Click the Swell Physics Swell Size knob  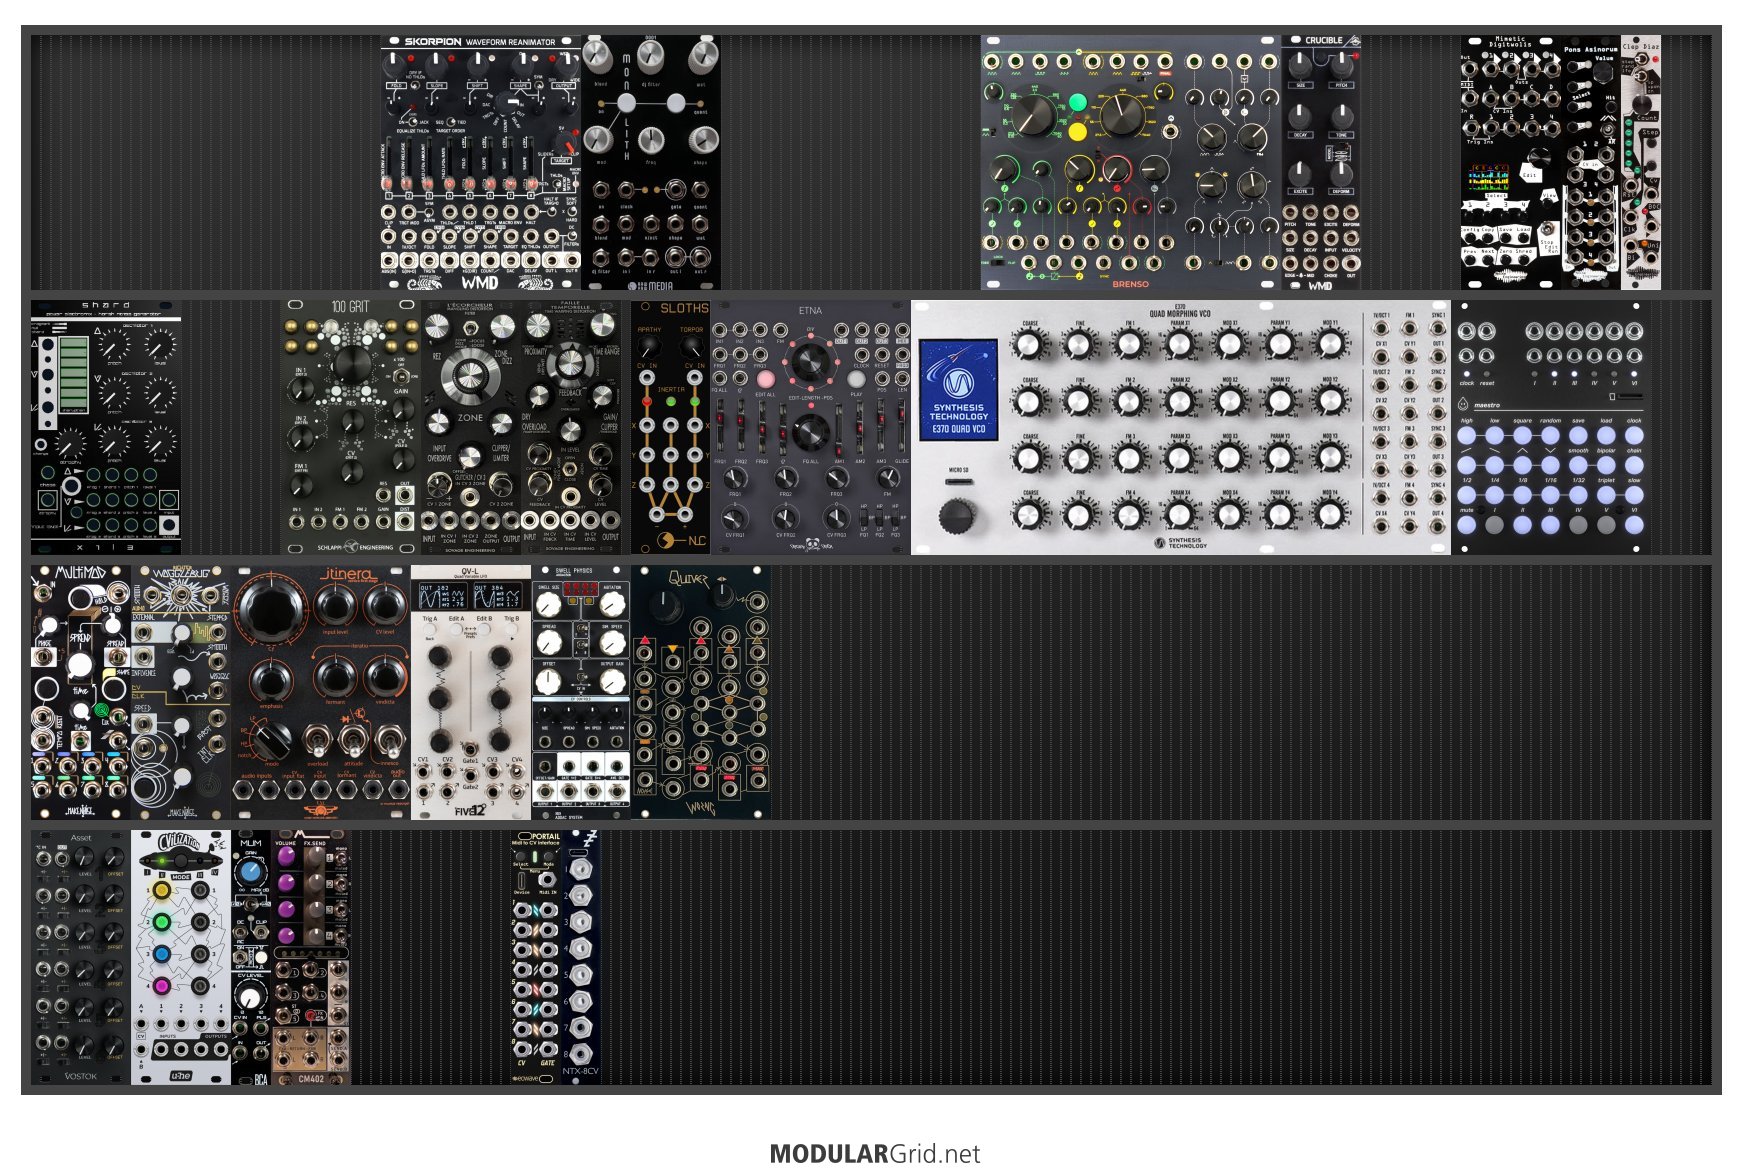(x=548, y=604)
